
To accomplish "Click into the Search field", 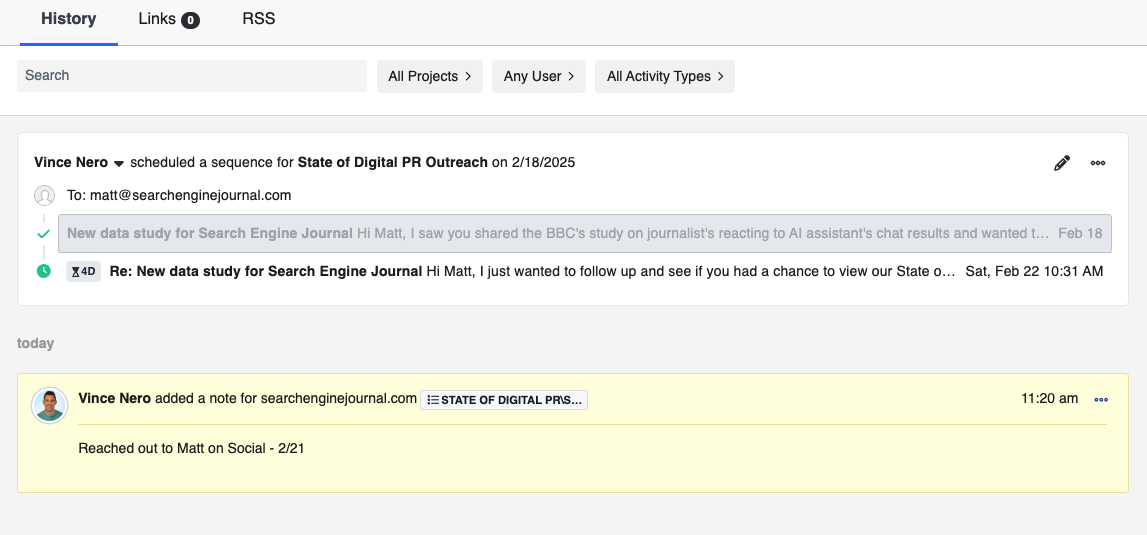I will [192, 76].
